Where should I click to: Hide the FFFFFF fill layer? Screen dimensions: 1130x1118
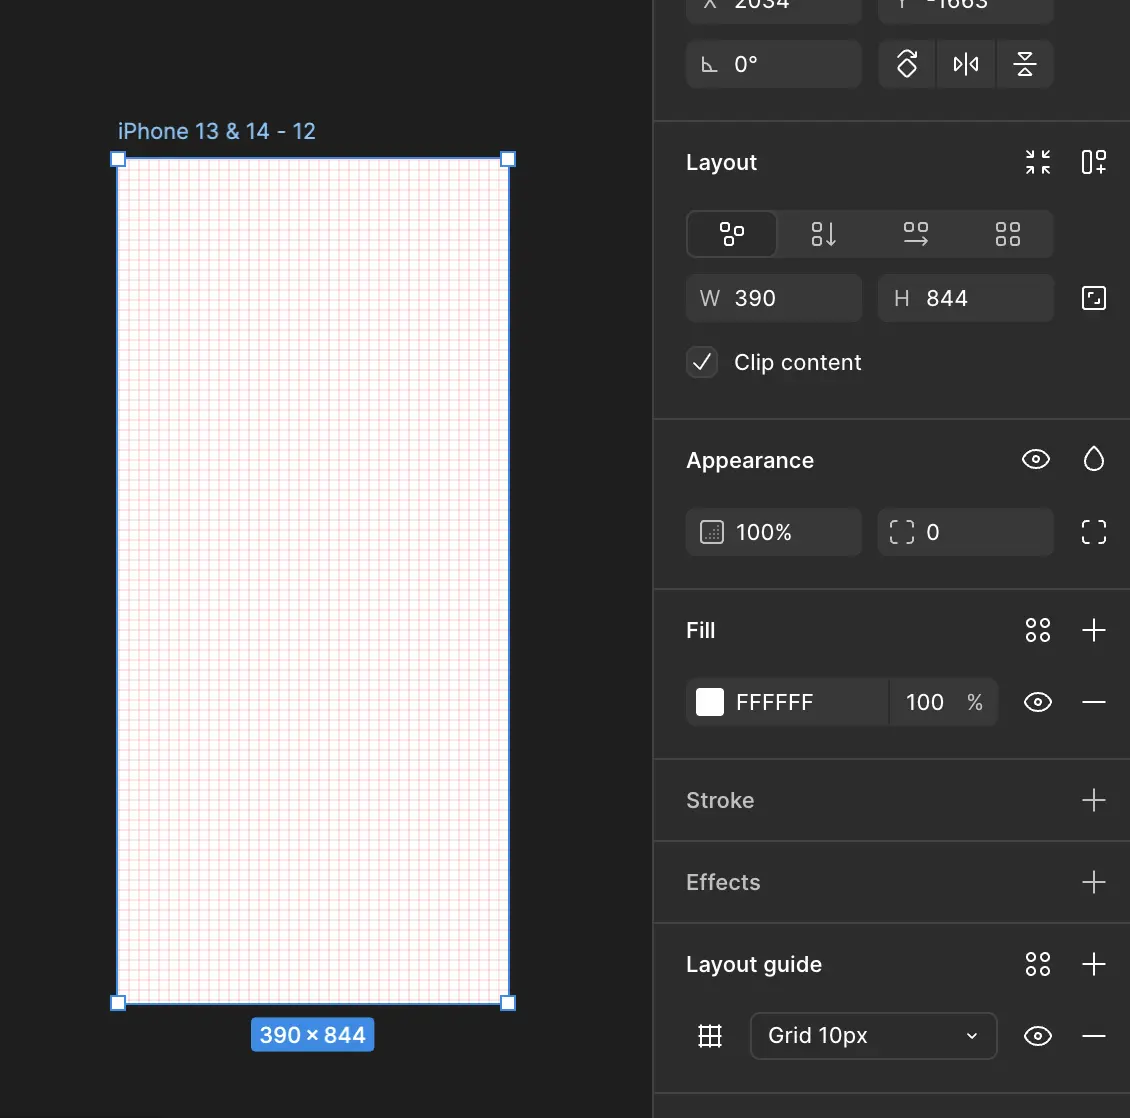(1038, 702)
